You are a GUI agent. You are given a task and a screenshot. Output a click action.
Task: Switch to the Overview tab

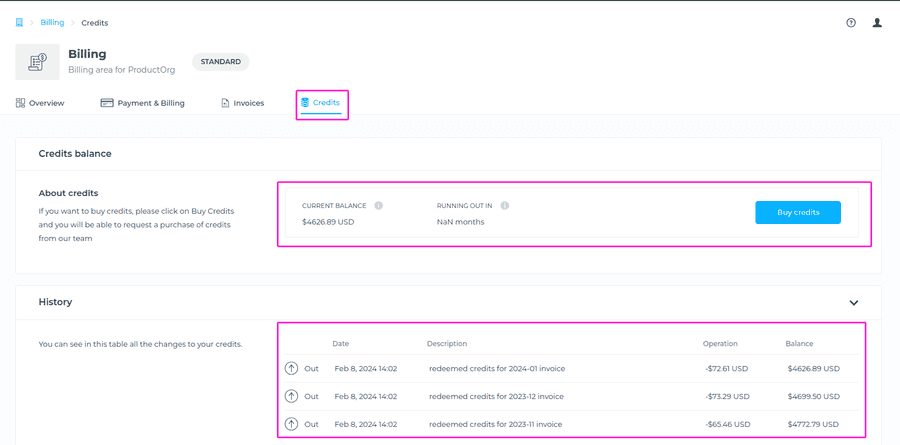click(x=40, y=103)
